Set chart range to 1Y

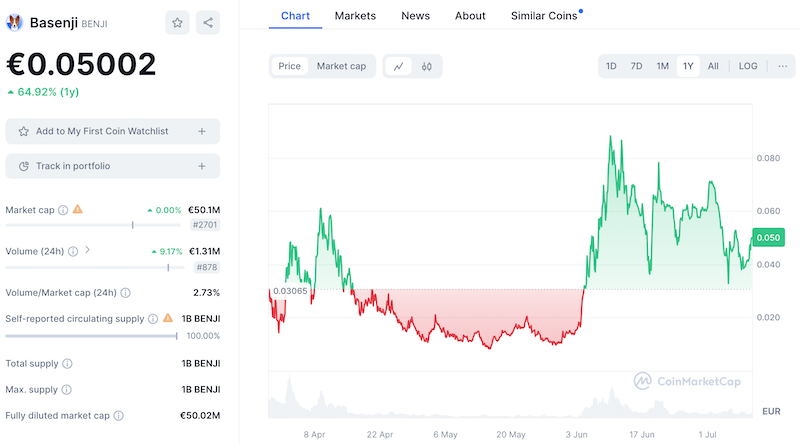tap(688, 66)
